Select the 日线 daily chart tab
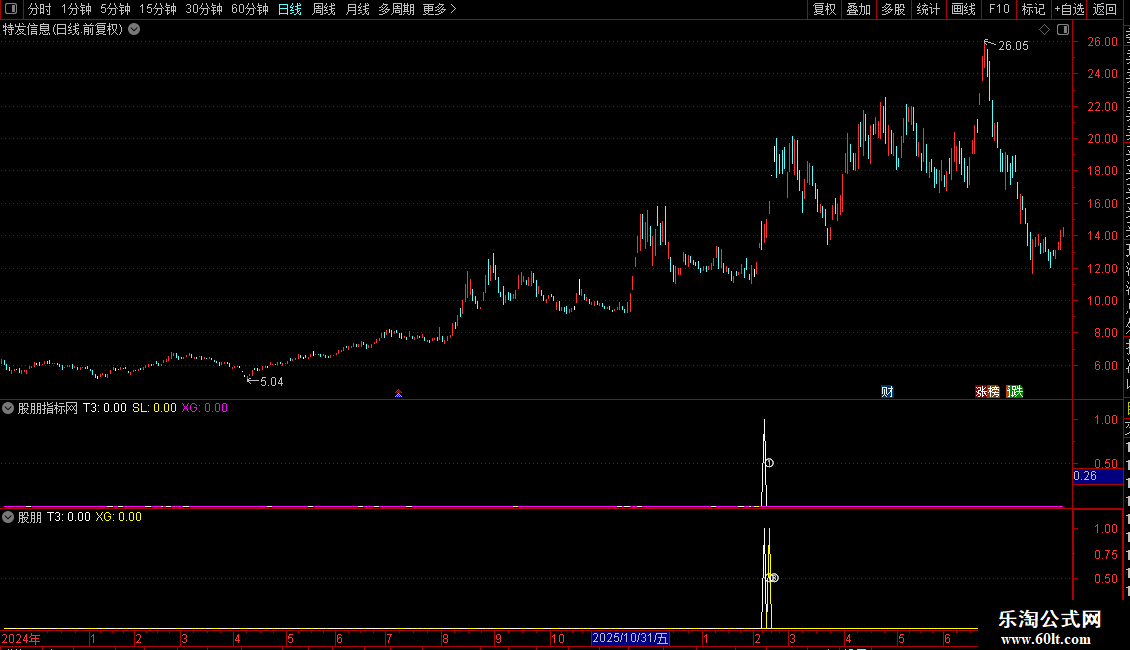 click(290, 9)
